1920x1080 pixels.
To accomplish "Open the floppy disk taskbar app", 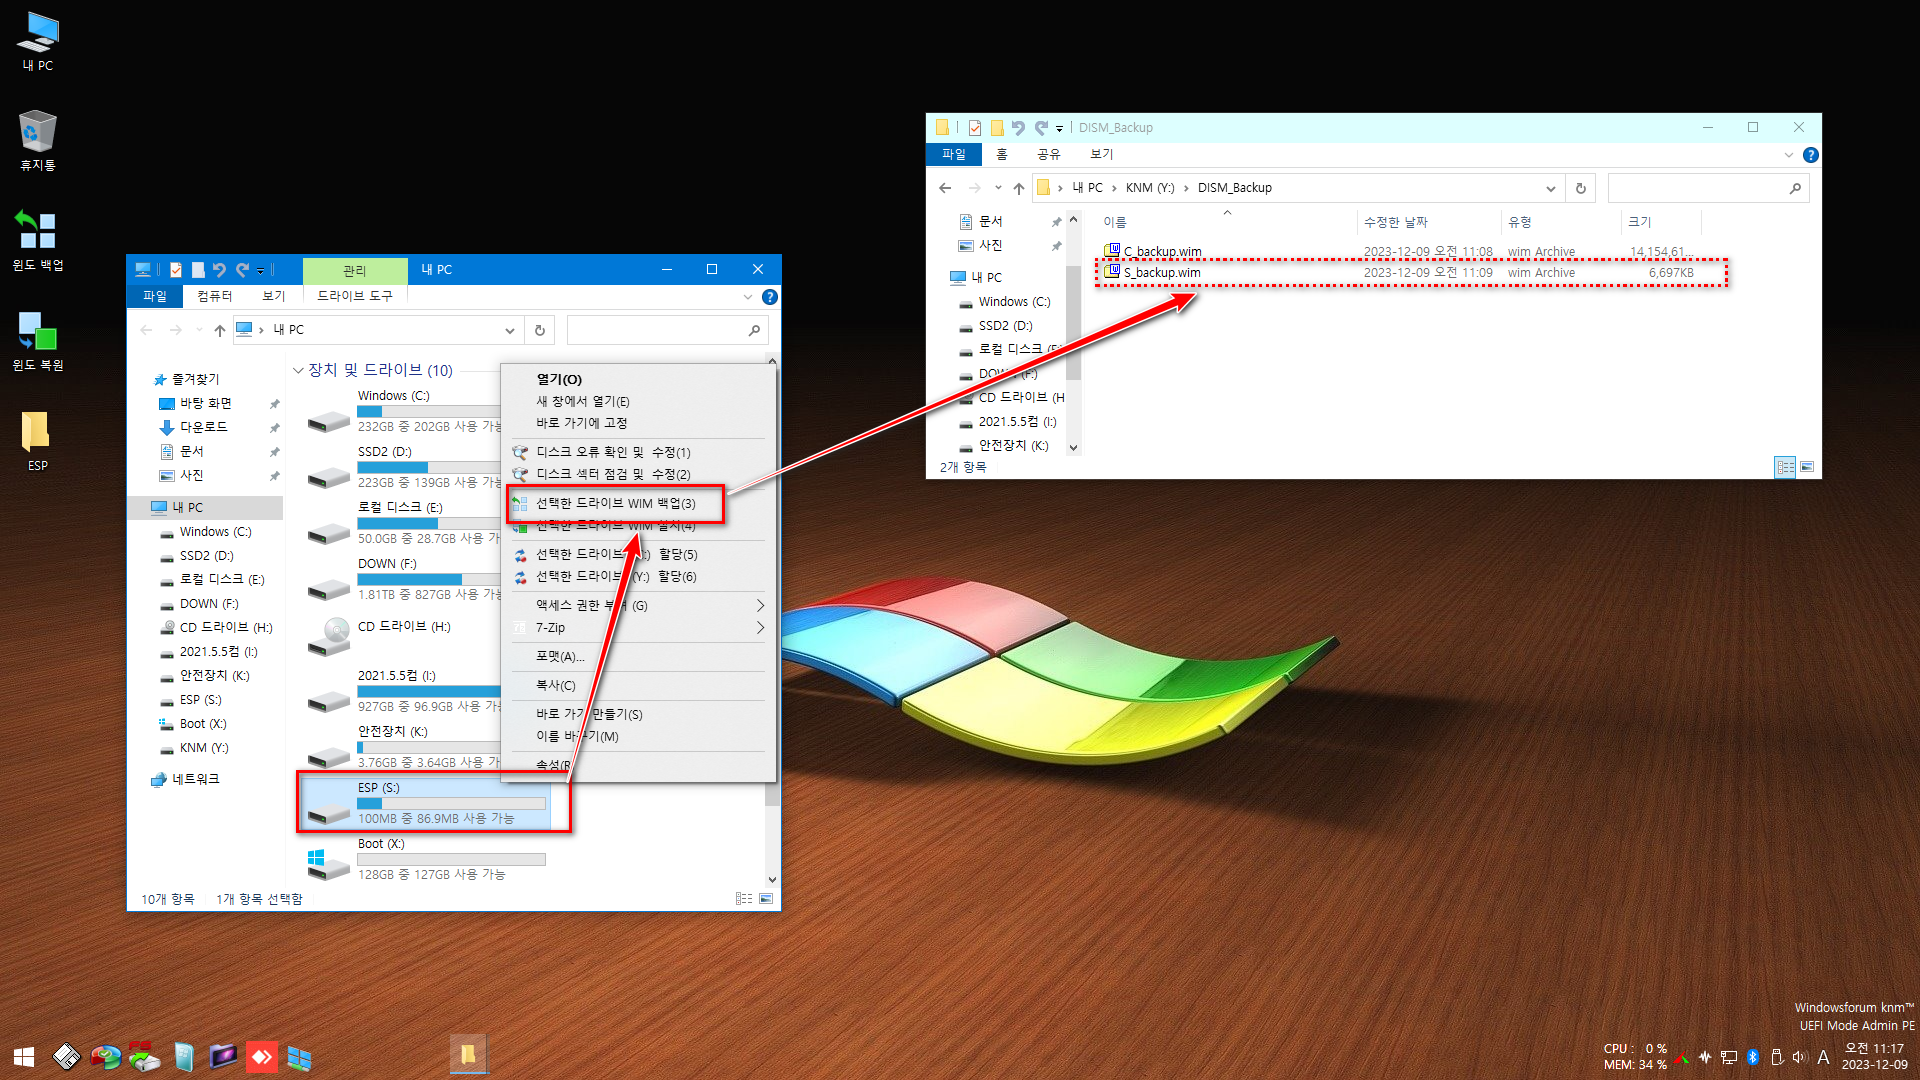I will point(66,1056).
